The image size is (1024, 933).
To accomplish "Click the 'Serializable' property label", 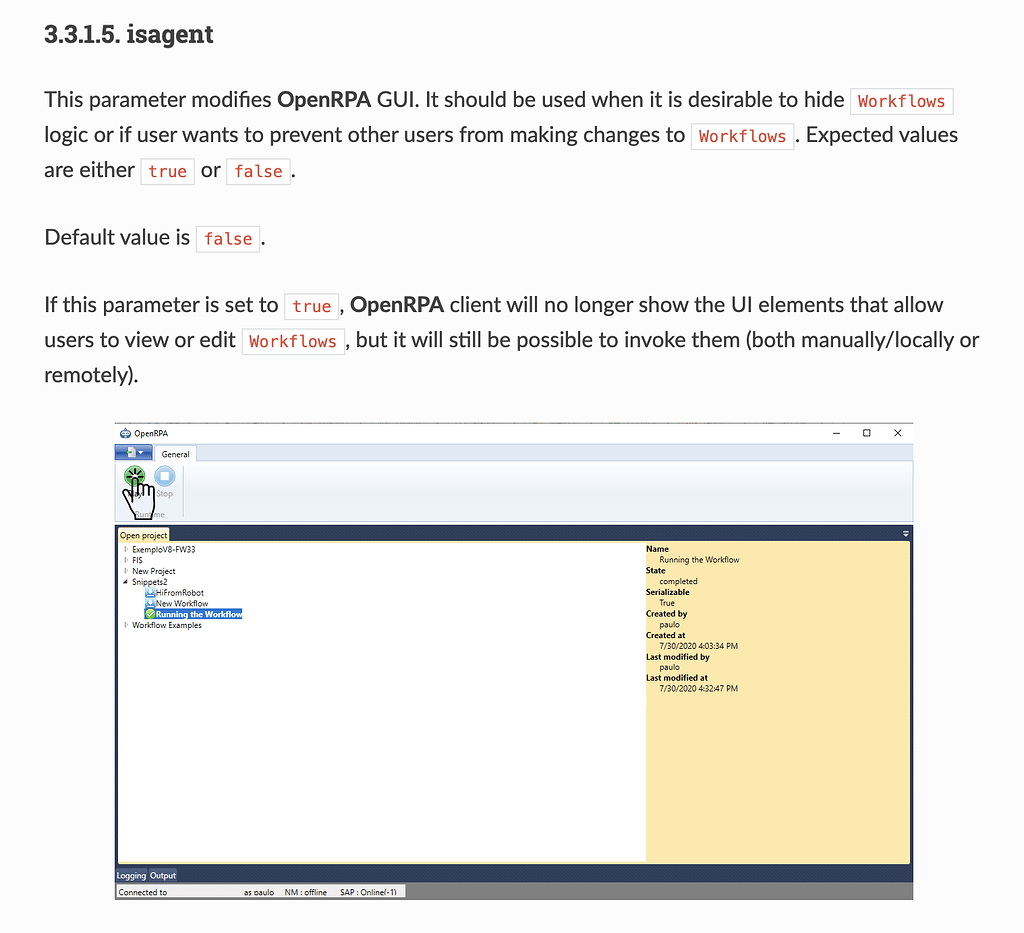I will point(667,592).
